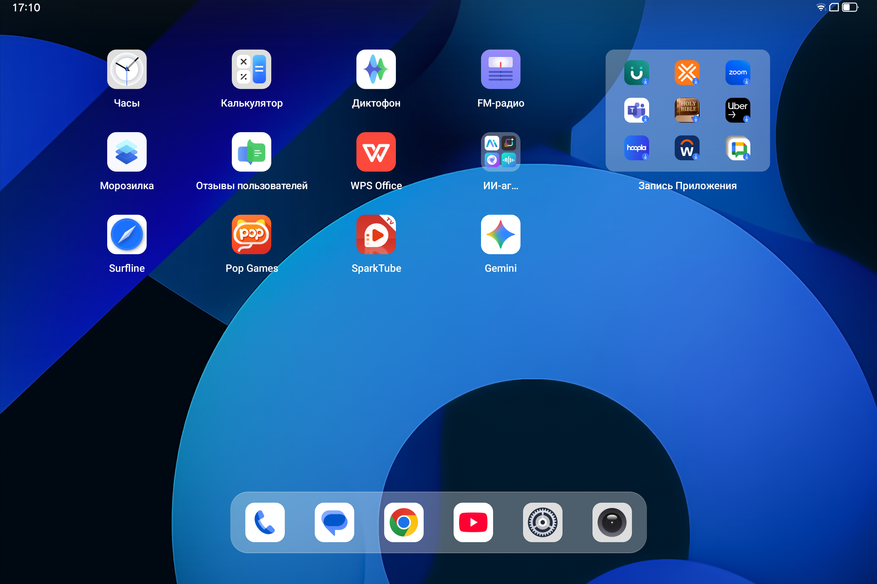Image resolution: width=877 pixels, height=584 pixels.
Task: Open the Workday W app
Action: click(687, 148)
